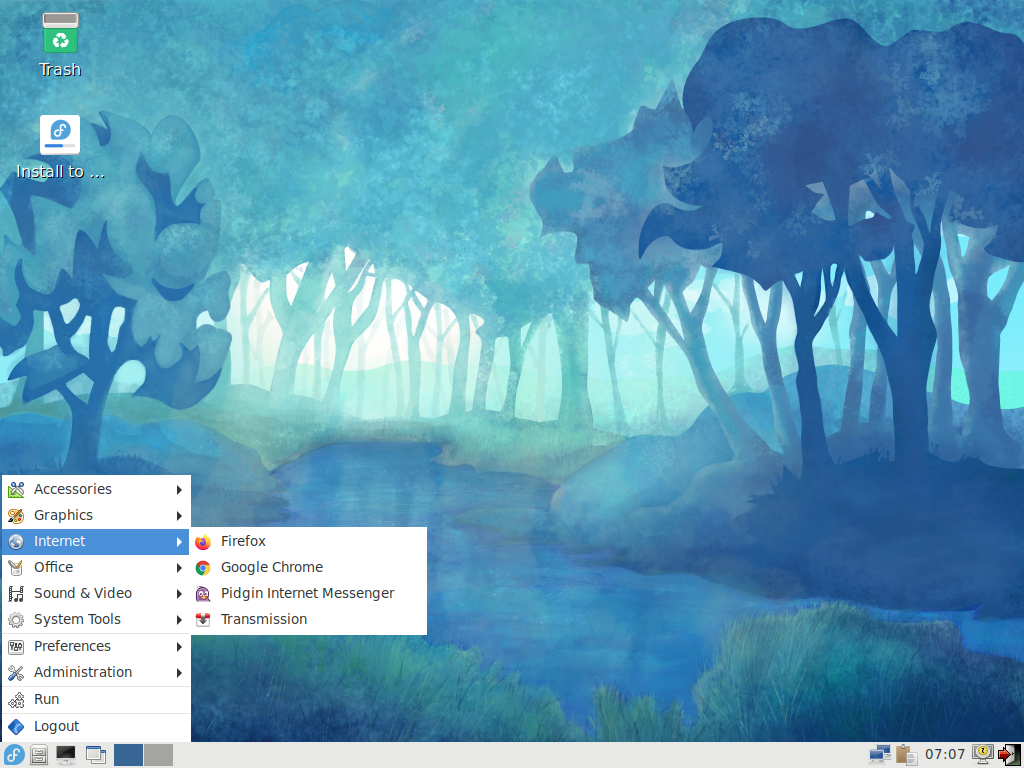Screen dimensions: 1024x768
Task: Open the Sound & Video category
Action: [96, 594]
